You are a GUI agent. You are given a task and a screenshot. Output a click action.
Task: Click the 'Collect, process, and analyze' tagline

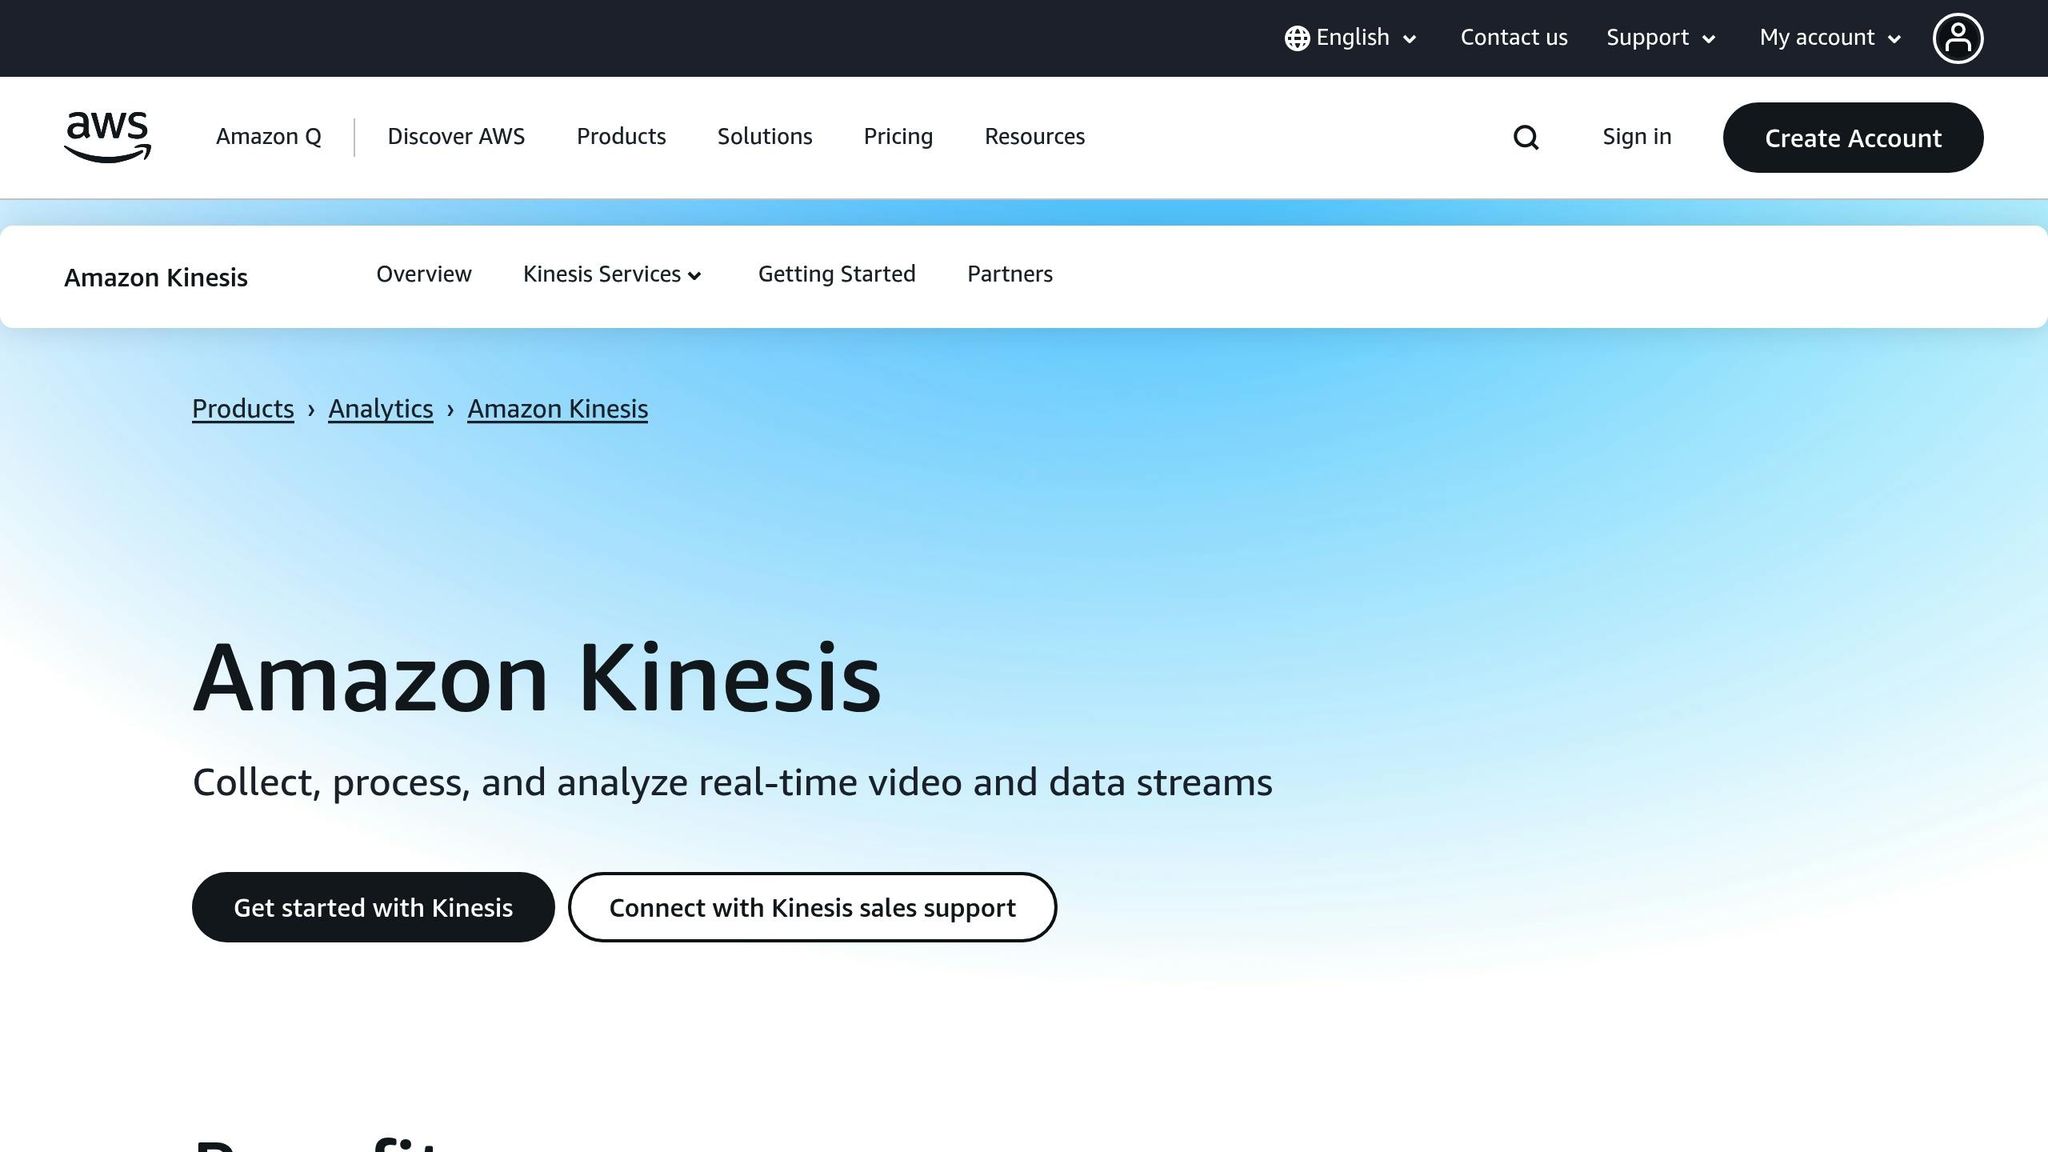(732, 782)
